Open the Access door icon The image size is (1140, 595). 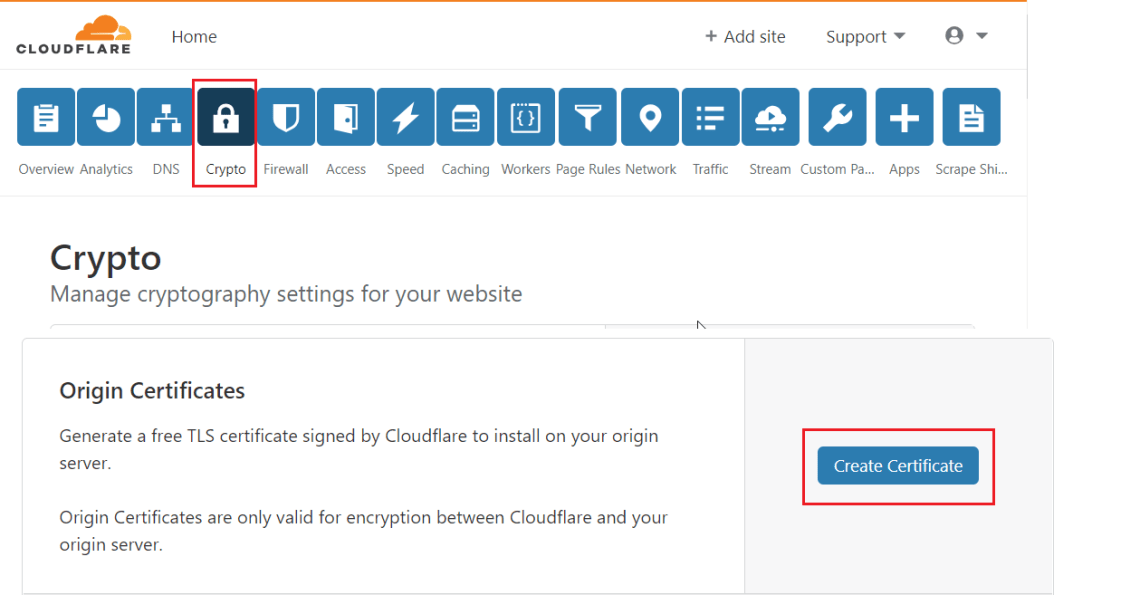click(x=346, y=118)
